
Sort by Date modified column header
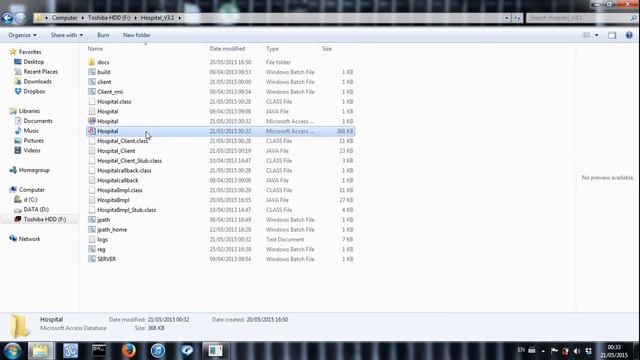tap(227, 49)
